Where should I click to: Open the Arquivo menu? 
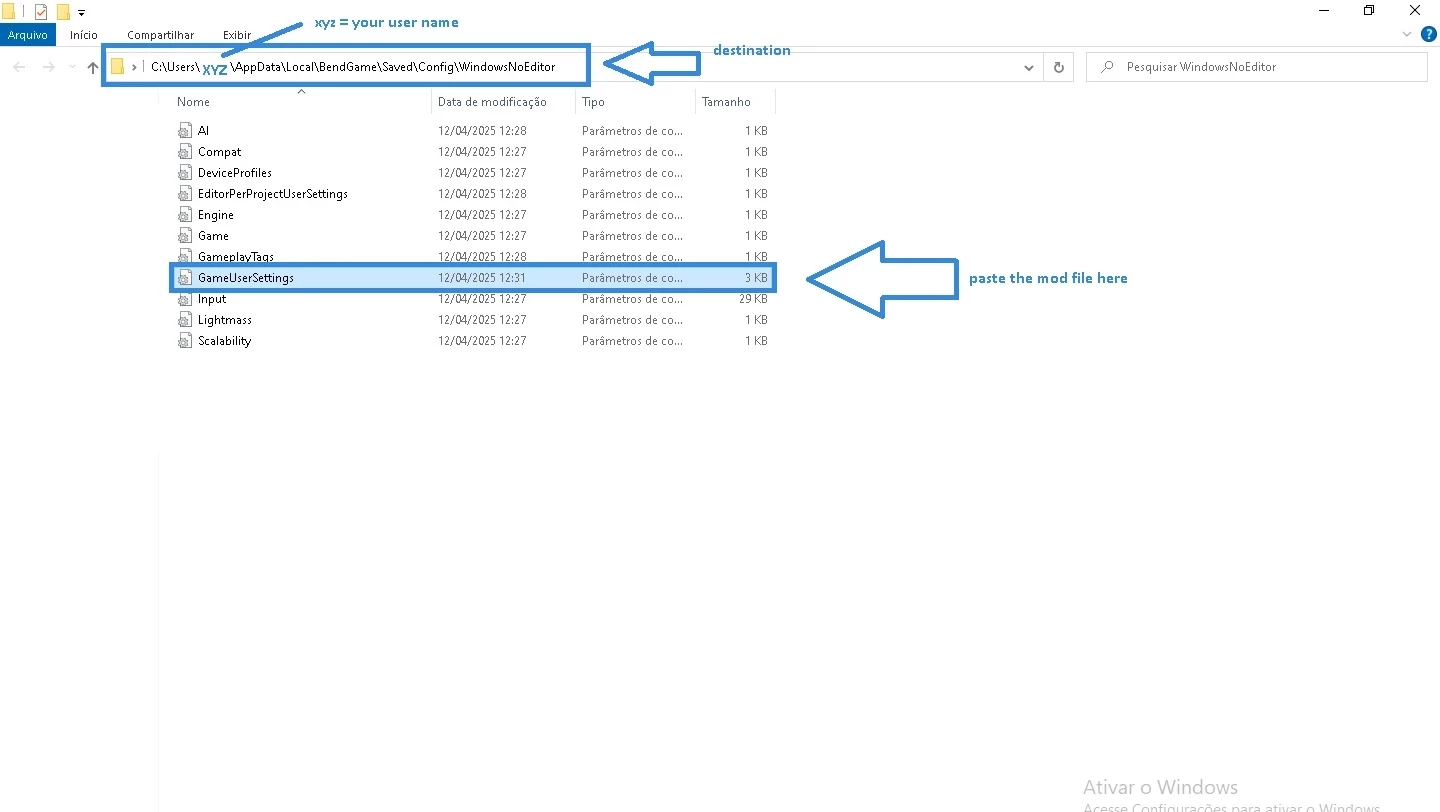tap(28, 35)
